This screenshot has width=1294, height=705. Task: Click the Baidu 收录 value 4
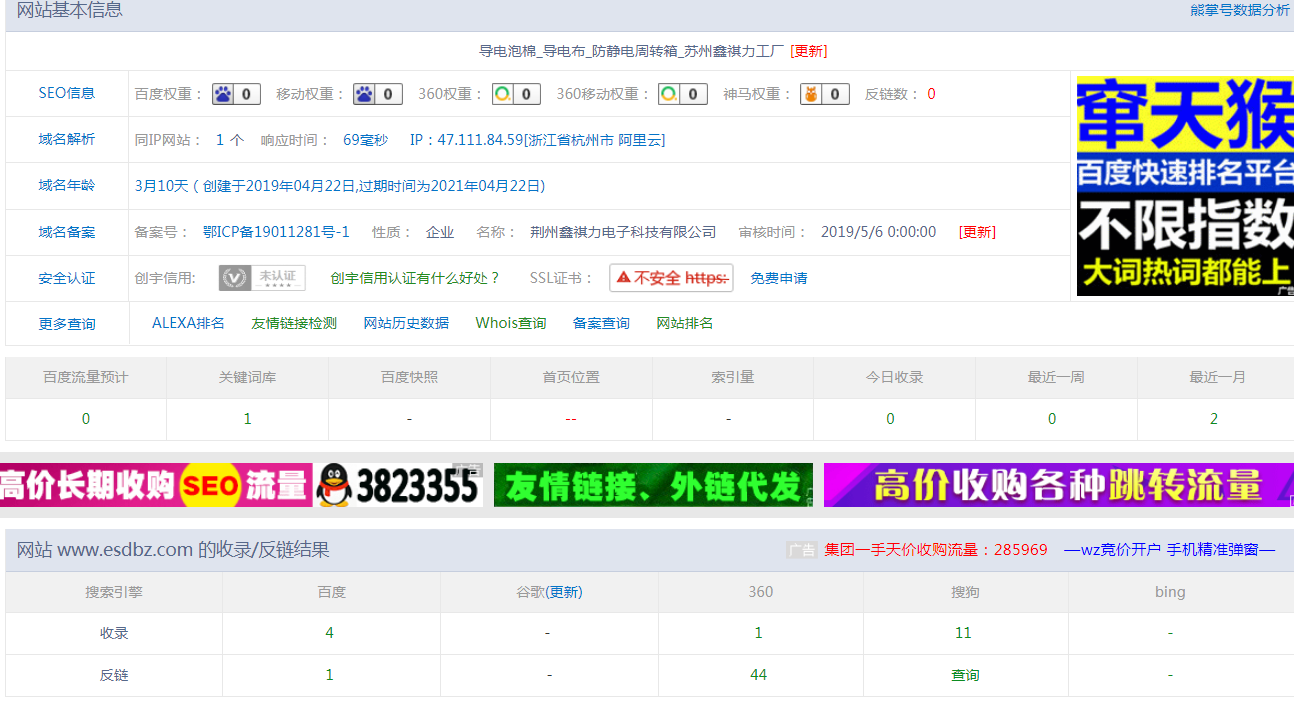(x=330, y=633)
